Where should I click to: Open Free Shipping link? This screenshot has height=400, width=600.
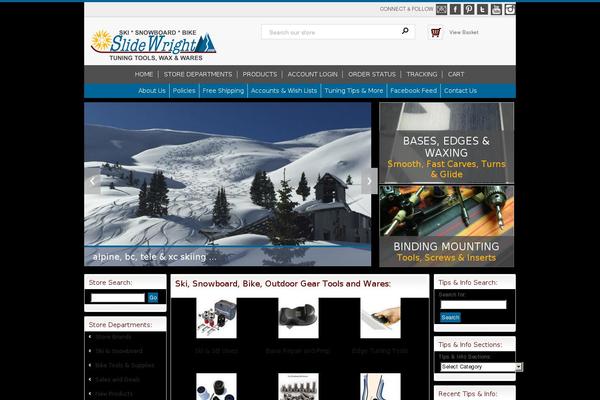pyautogui.click(x=223, y=91)
